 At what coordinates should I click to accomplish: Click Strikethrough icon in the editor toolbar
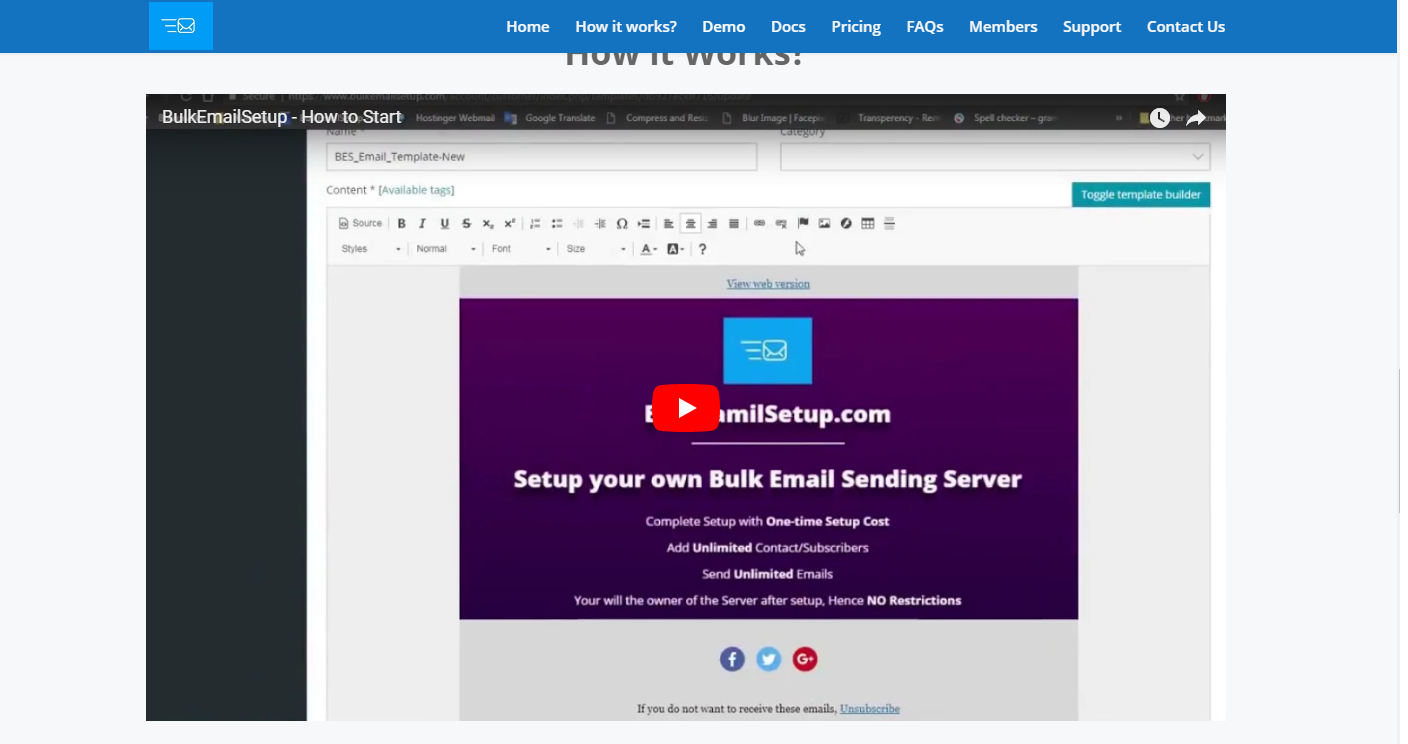click(466, 224)
